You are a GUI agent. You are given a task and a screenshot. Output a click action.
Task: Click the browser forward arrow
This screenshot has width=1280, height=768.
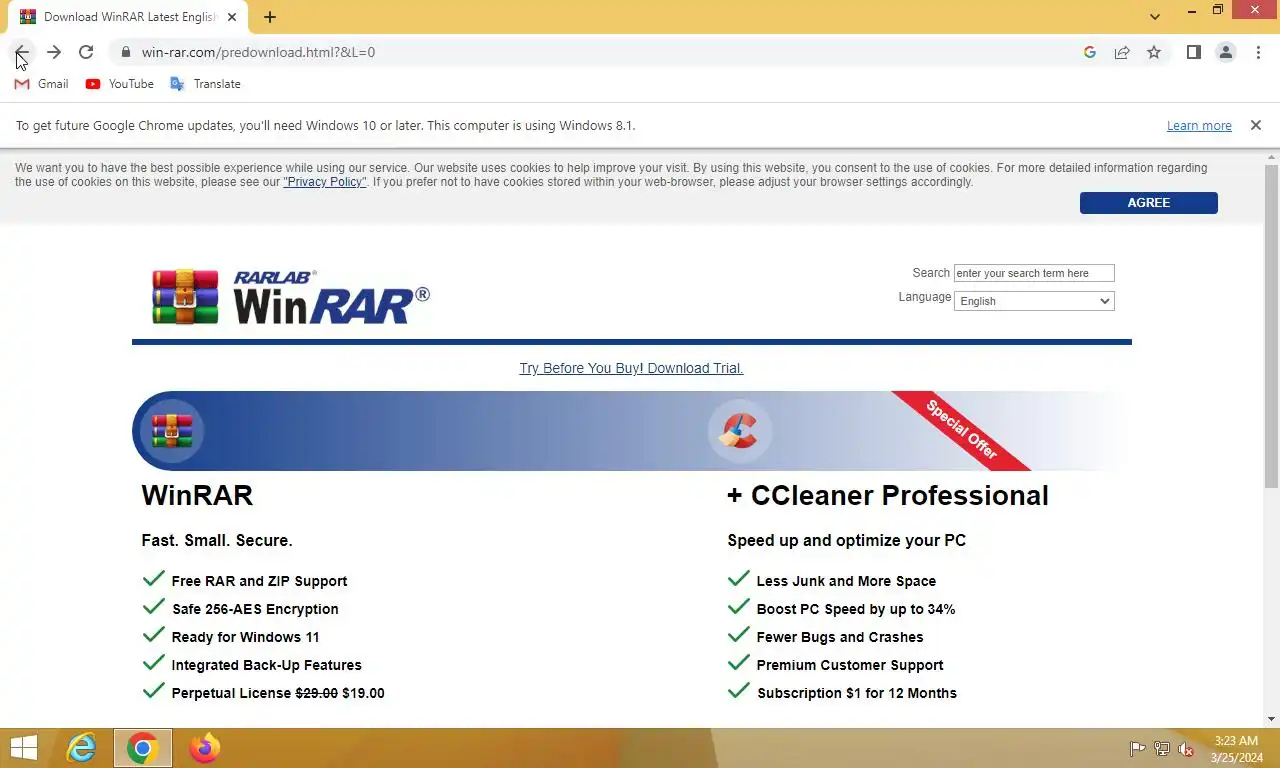click(54, 52)
